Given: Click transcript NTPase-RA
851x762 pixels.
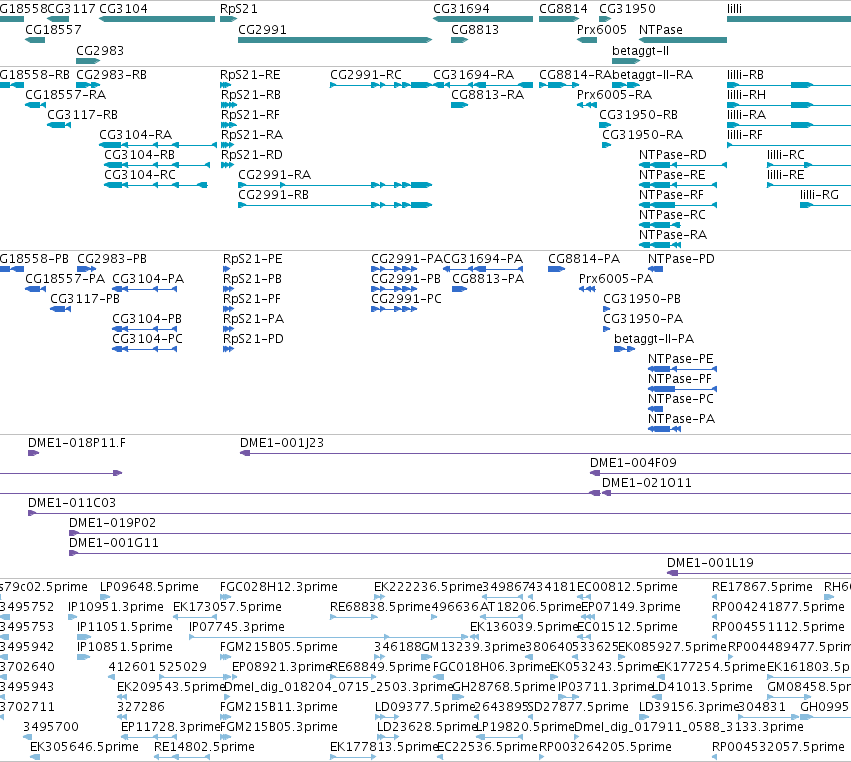Looking at the screenshot, I should click(x=672, y=234).
